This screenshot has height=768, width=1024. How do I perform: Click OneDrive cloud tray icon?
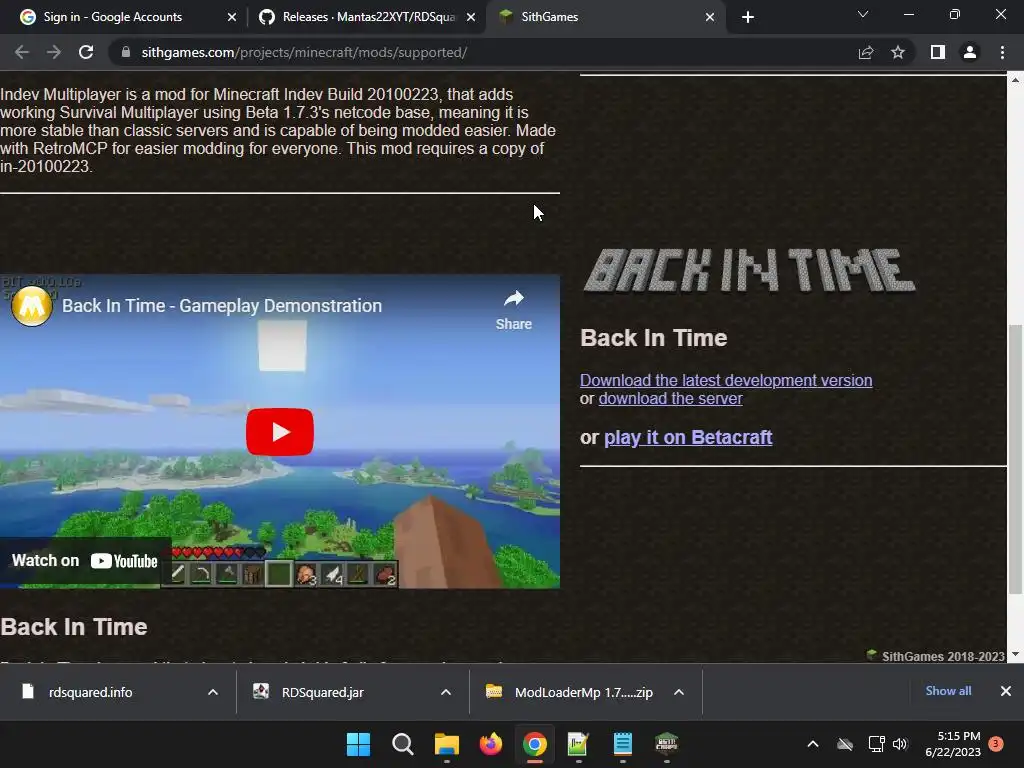845,744
